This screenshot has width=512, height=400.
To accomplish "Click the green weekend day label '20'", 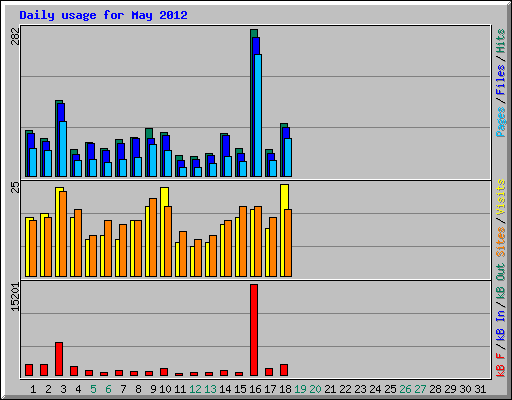I will point(315,389).
